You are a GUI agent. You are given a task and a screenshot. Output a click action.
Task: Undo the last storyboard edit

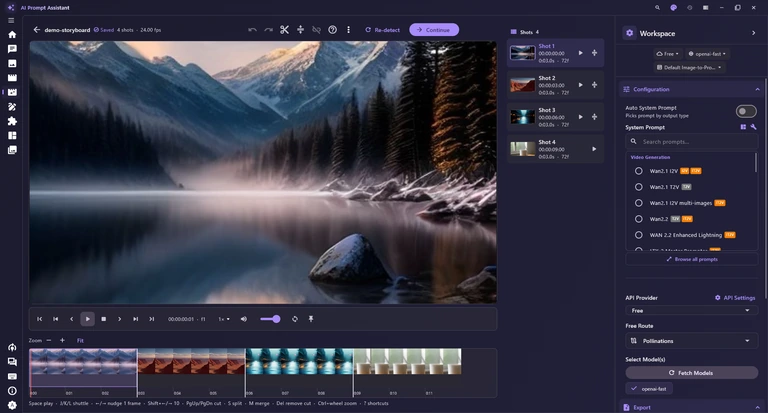coord(252,30)
